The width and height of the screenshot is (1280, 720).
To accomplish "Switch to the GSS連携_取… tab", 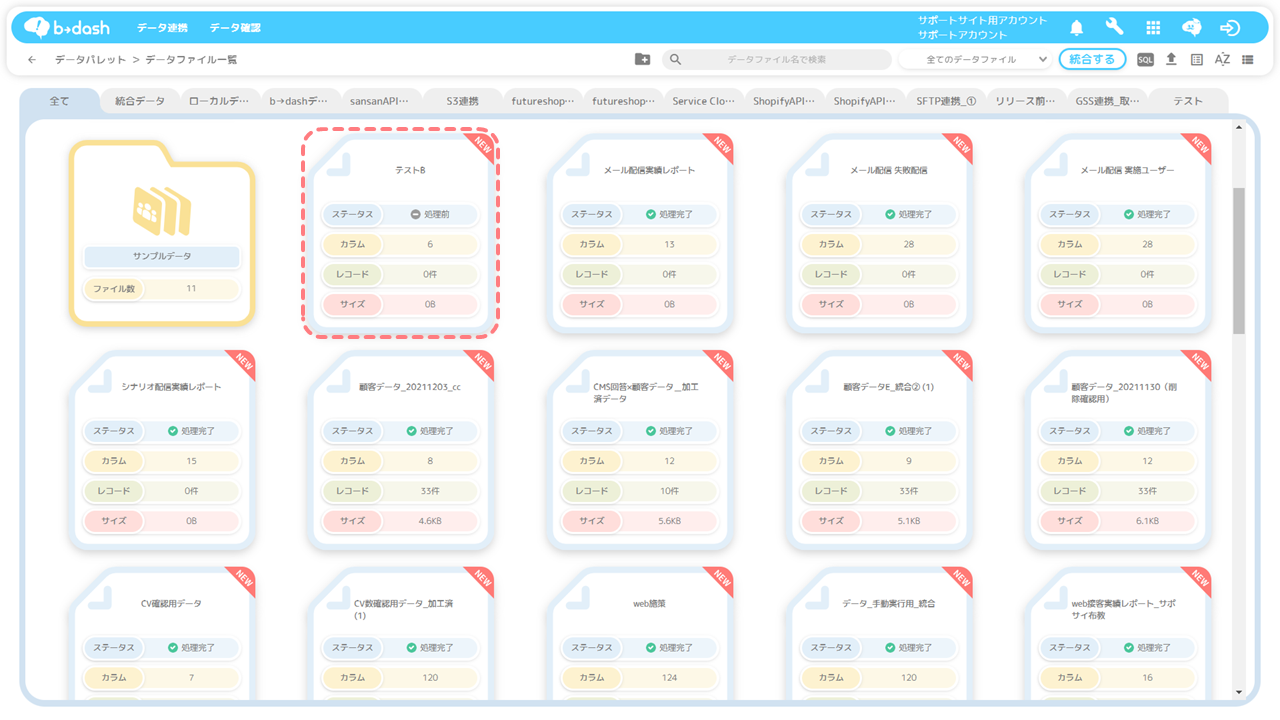I will tap(1107, 101).
